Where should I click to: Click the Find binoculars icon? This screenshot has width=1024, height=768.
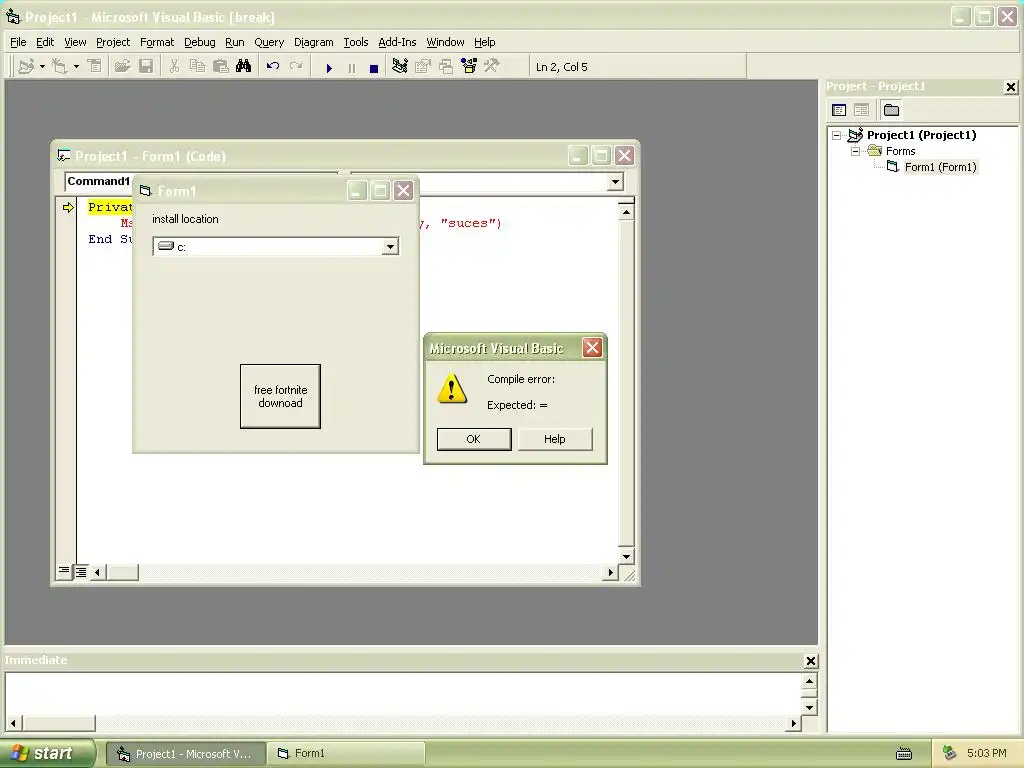tap(244, 66)
